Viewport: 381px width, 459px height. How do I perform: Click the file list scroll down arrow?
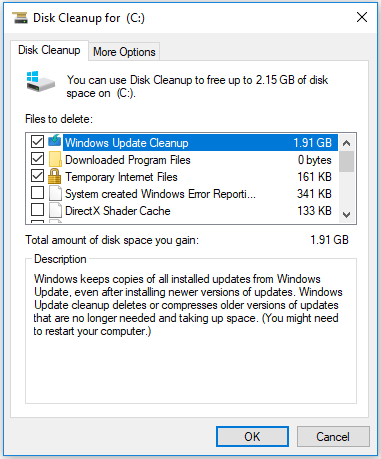[347, 214]
